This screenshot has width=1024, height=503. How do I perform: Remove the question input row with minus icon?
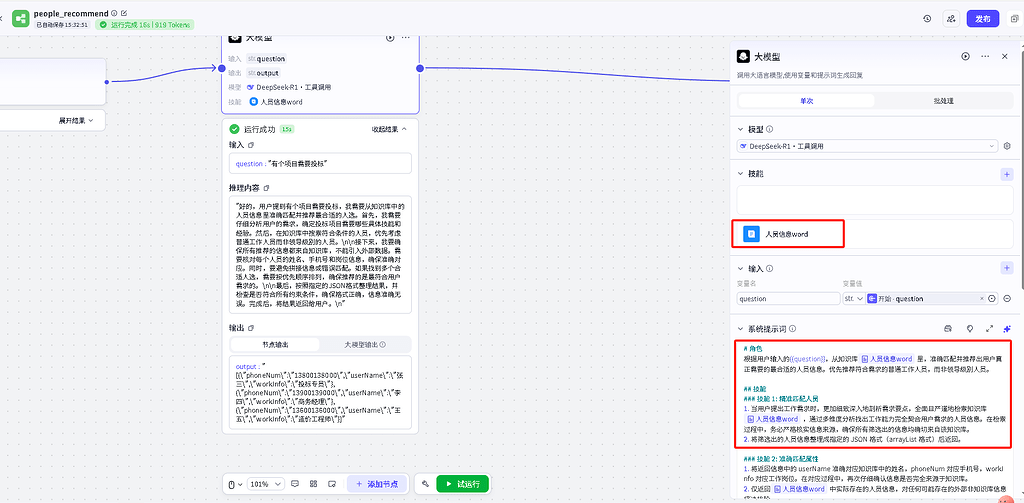pyautogui.click(x=1007, y=299)
